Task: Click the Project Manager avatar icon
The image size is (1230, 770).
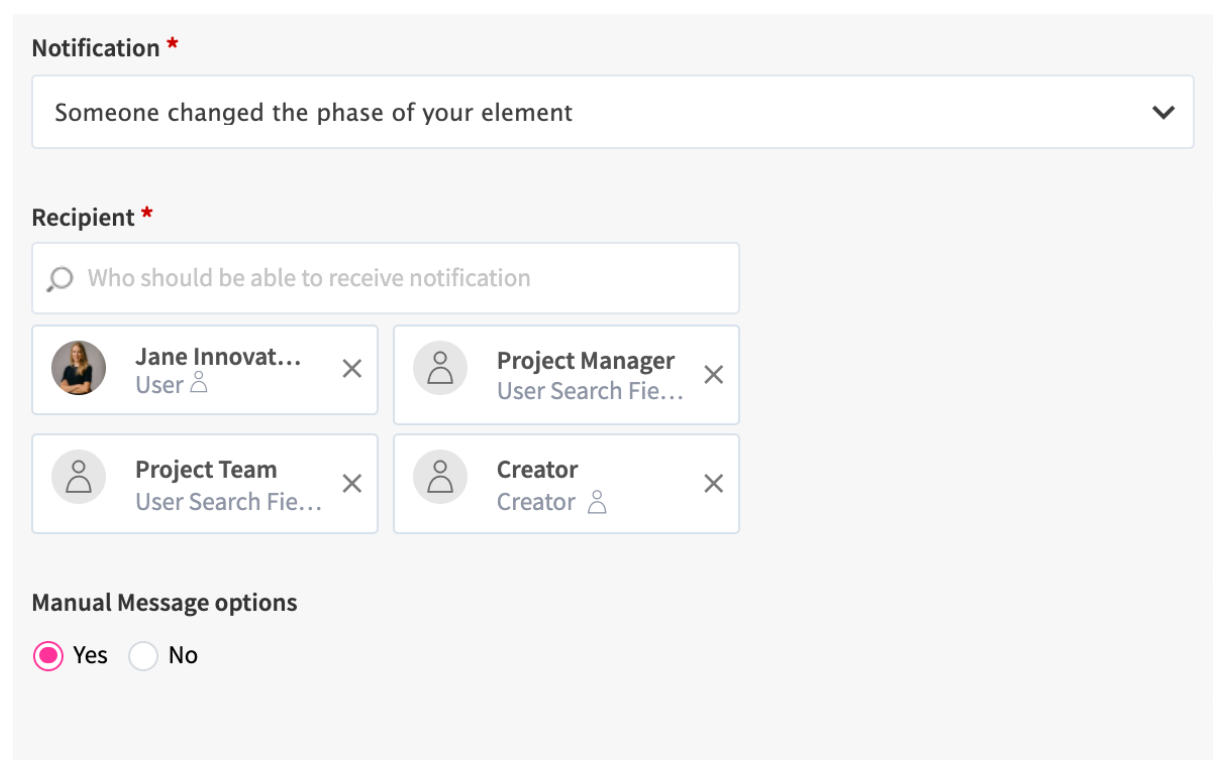Action: 440,368
